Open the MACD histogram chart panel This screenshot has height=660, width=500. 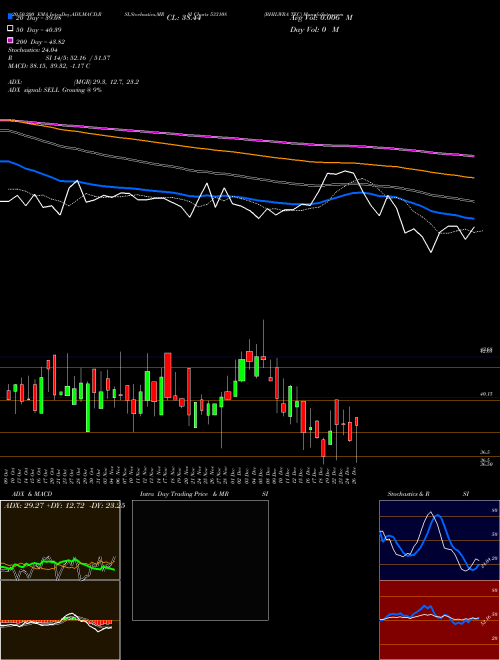click(60, 620)
